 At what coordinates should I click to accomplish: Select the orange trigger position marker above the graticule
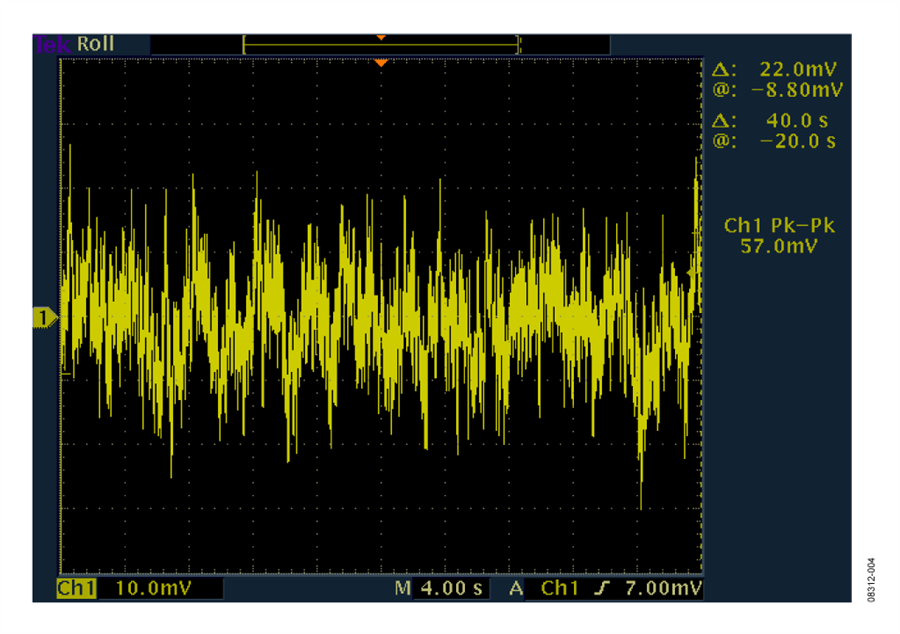(381, 63)
